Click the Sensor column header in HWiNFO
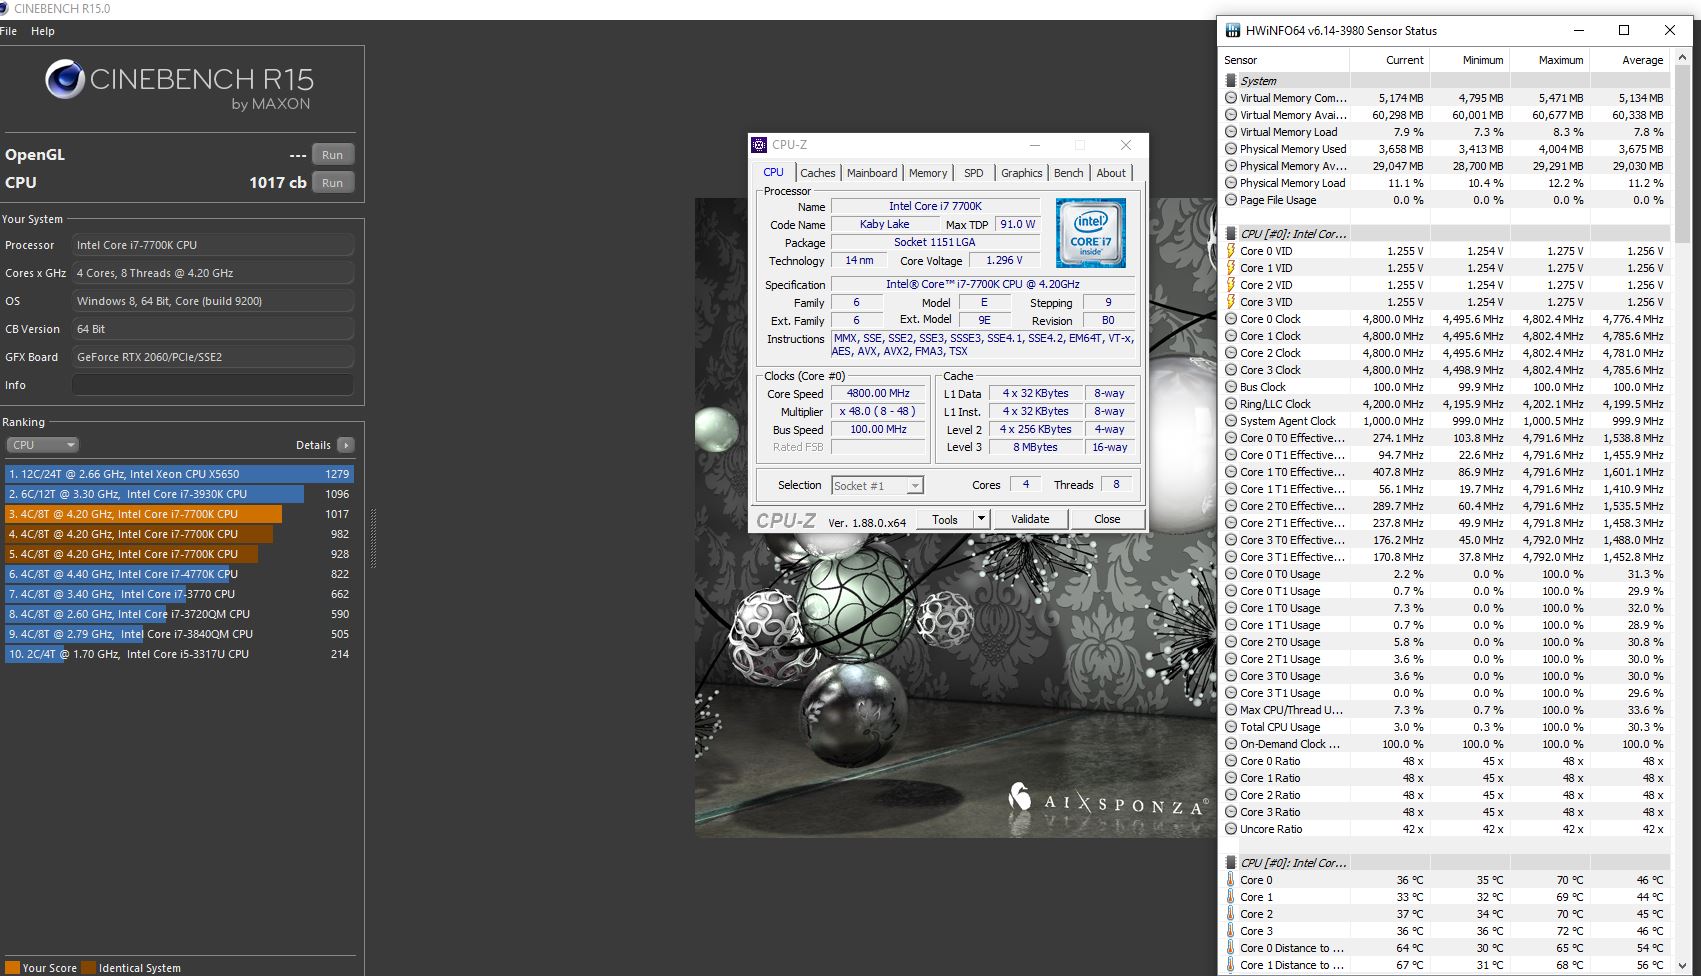Image resolution: width=1701 pixels, height=976 pixels. [1285, 60]
